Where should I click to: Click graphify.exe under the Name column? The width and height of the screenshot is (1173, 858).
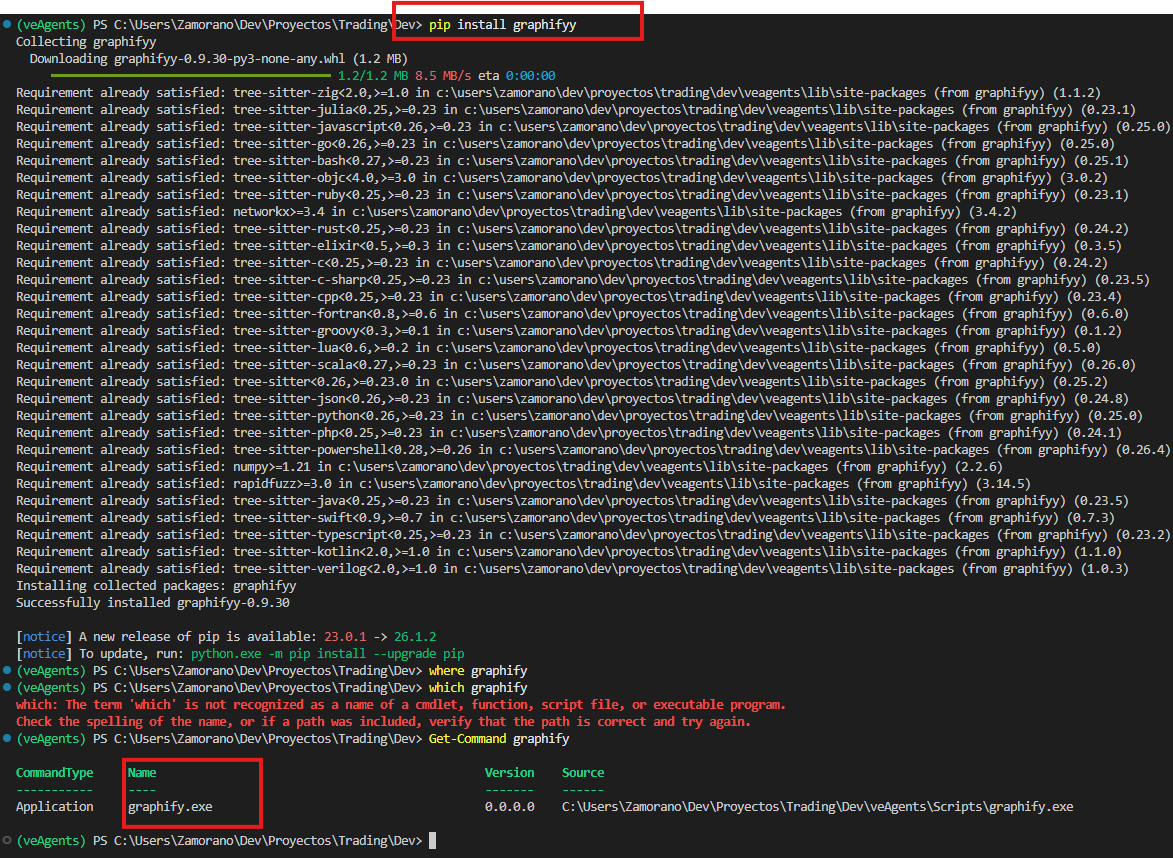[170, 806]
